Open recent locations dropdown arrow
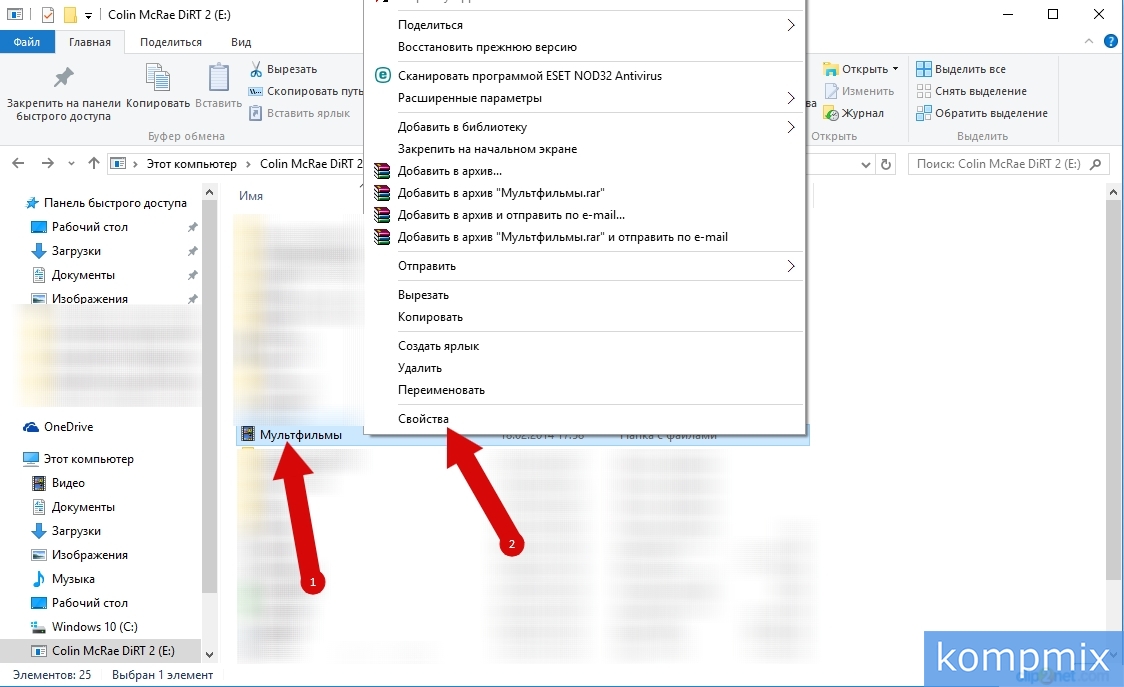Screen dimensions: 1124x687 pos(71,164)
